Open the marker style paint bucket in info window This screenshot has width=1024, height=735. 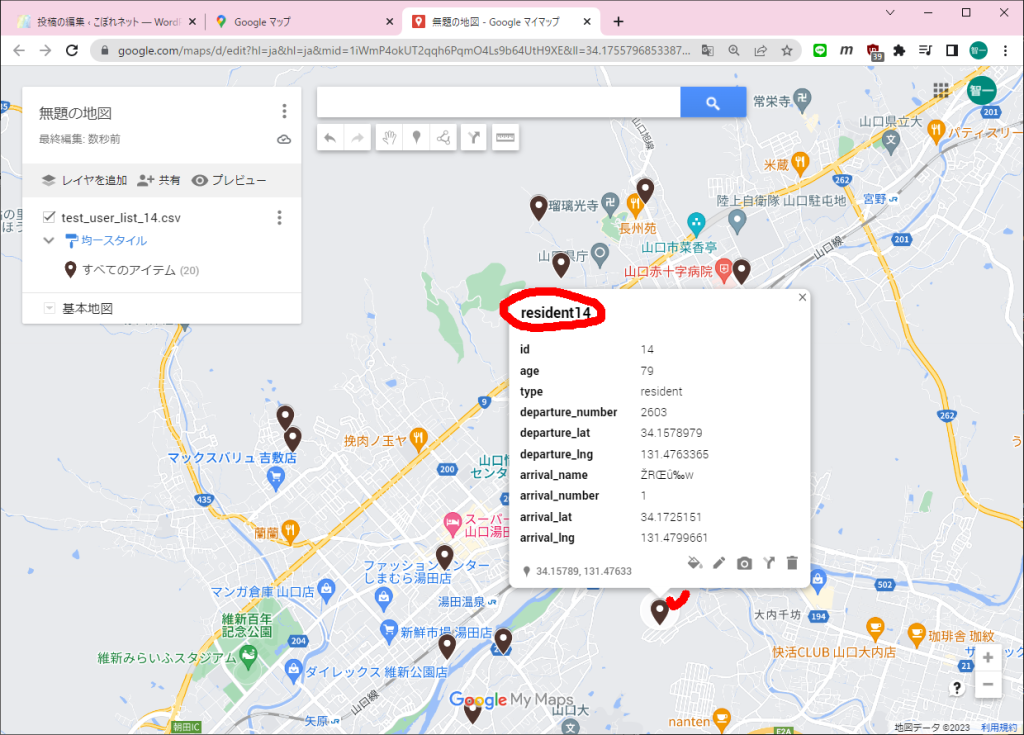(694, 563)
